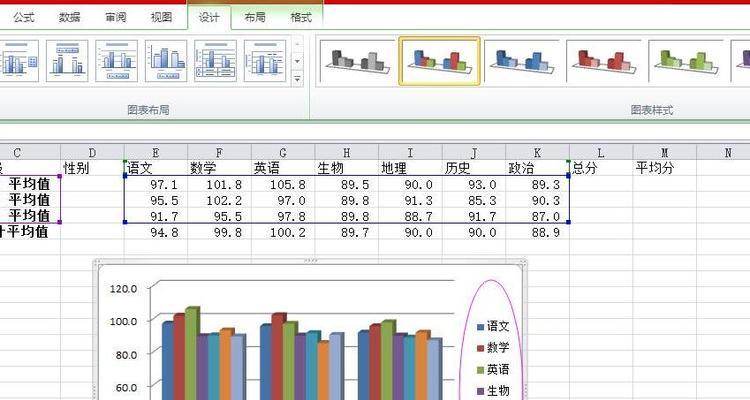Select column K header
Image resolution: width=750 pixels, height=400 pixels.
[x=537, y=153]
